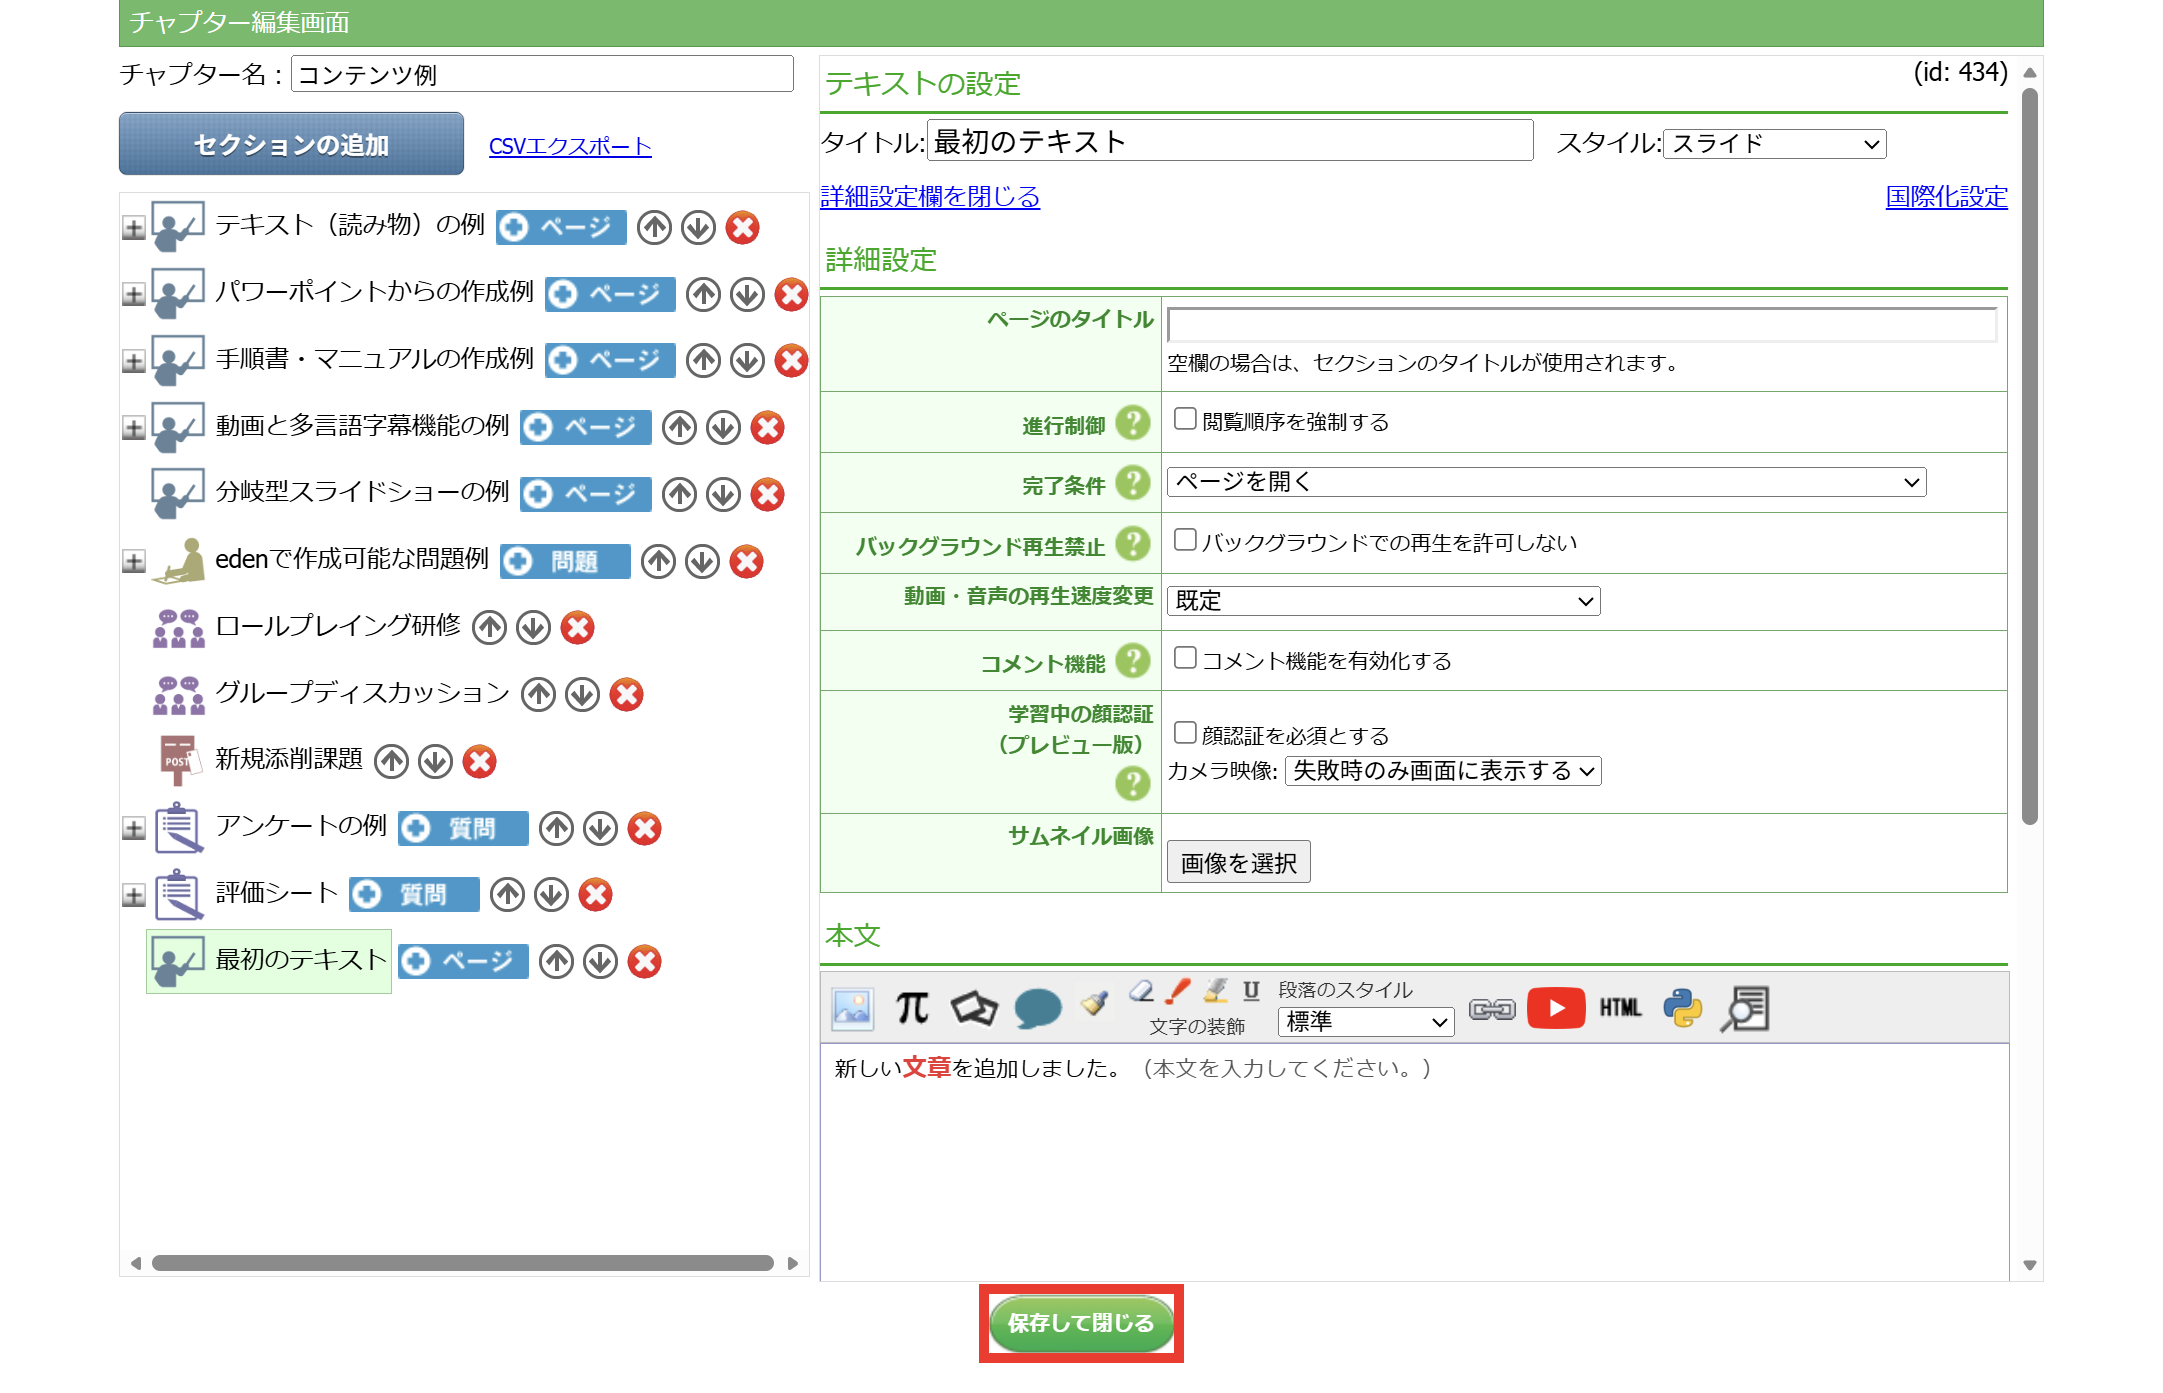Add a 問題 to edenで作成可能な問題例
Viewport: 2163px width, 1393px height.
pyautogui.click(x=565, y=562)
